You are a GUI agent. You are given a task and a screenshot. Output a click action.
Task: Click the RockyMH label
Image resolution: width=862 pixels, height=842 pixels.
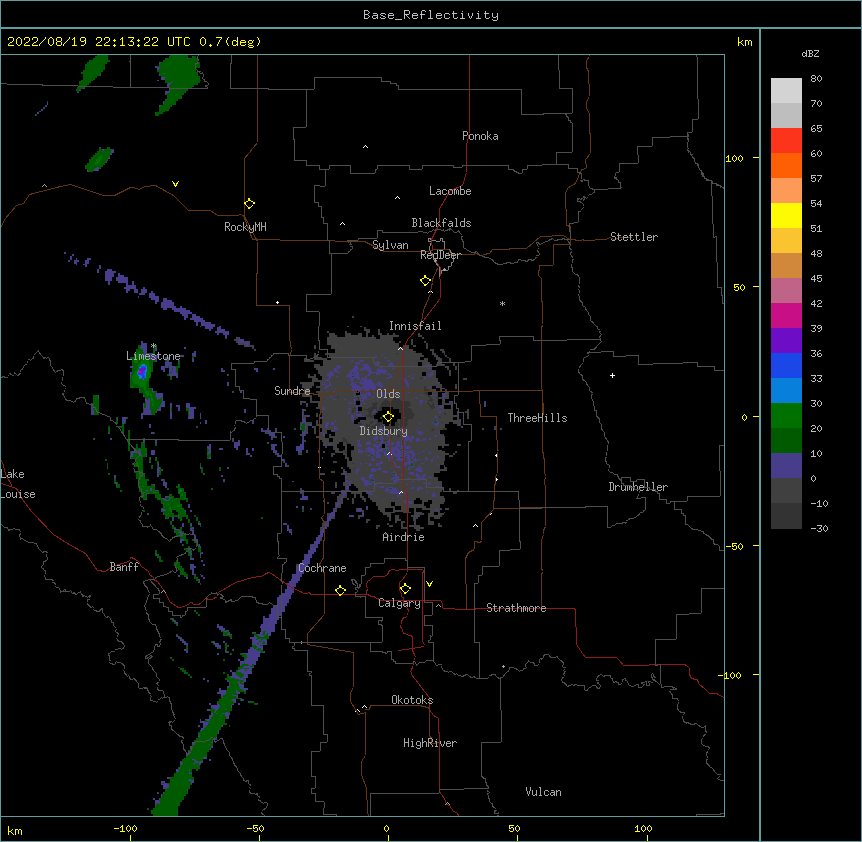[x=245, y=227]
